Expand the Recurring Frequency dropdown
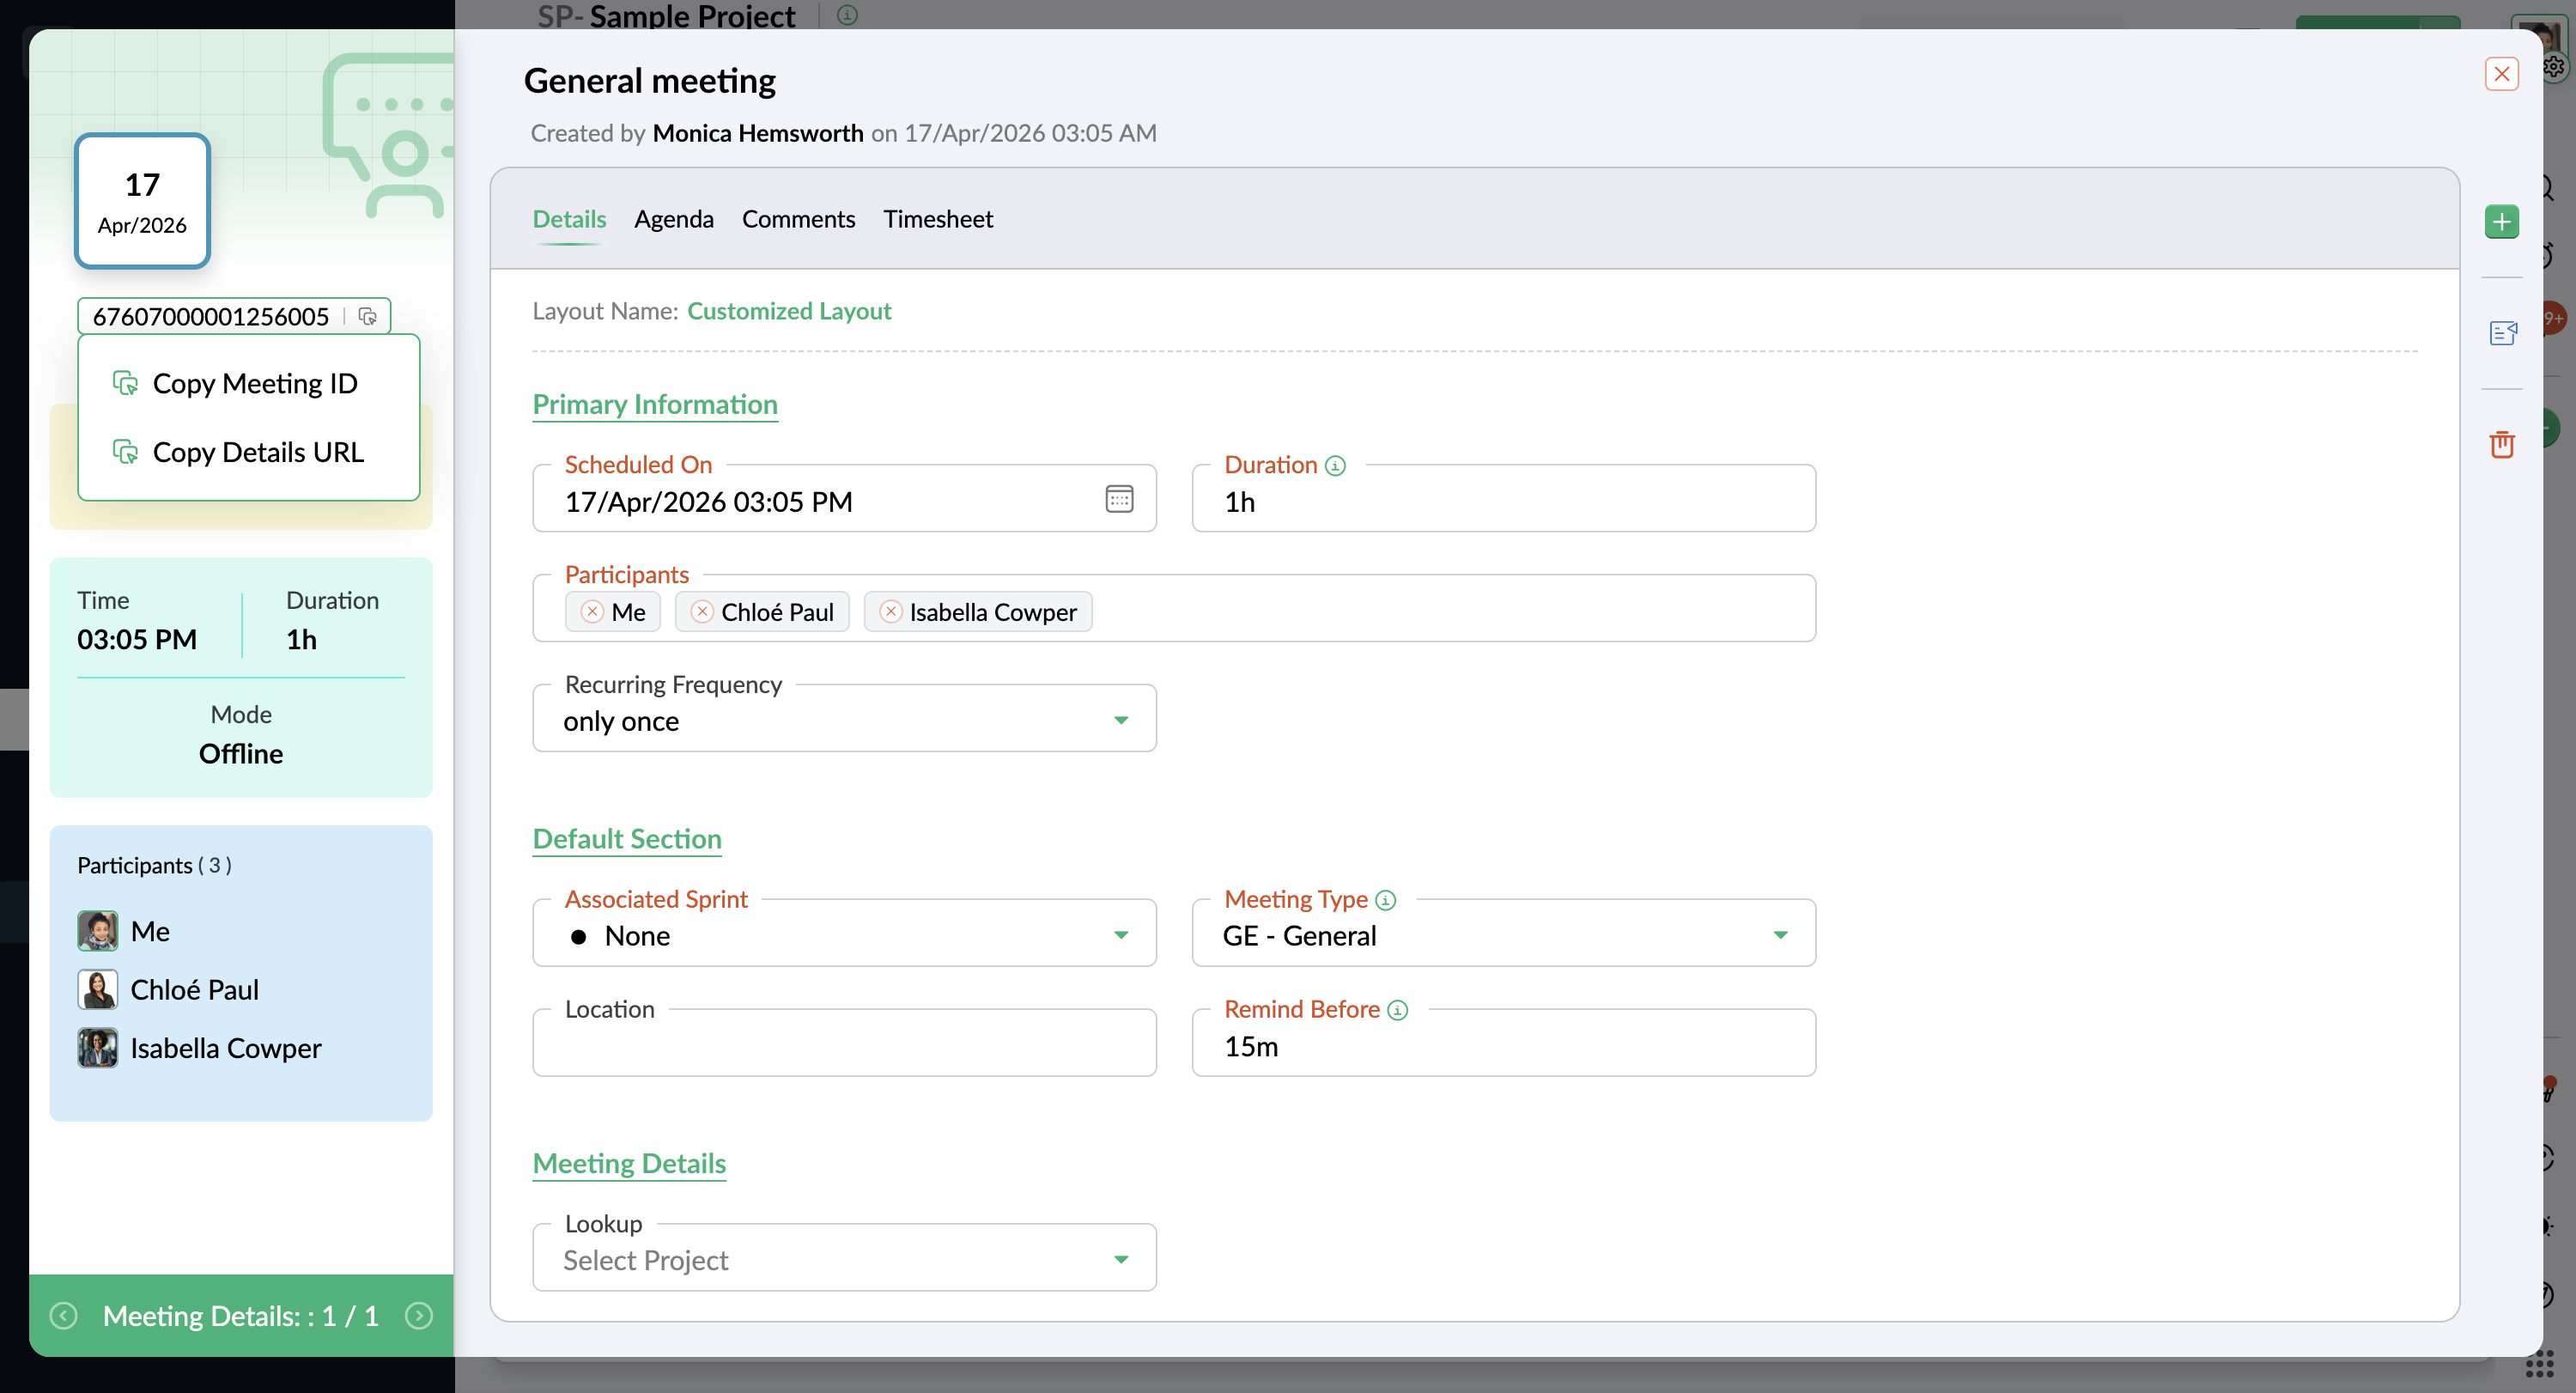 point(1120,721)
